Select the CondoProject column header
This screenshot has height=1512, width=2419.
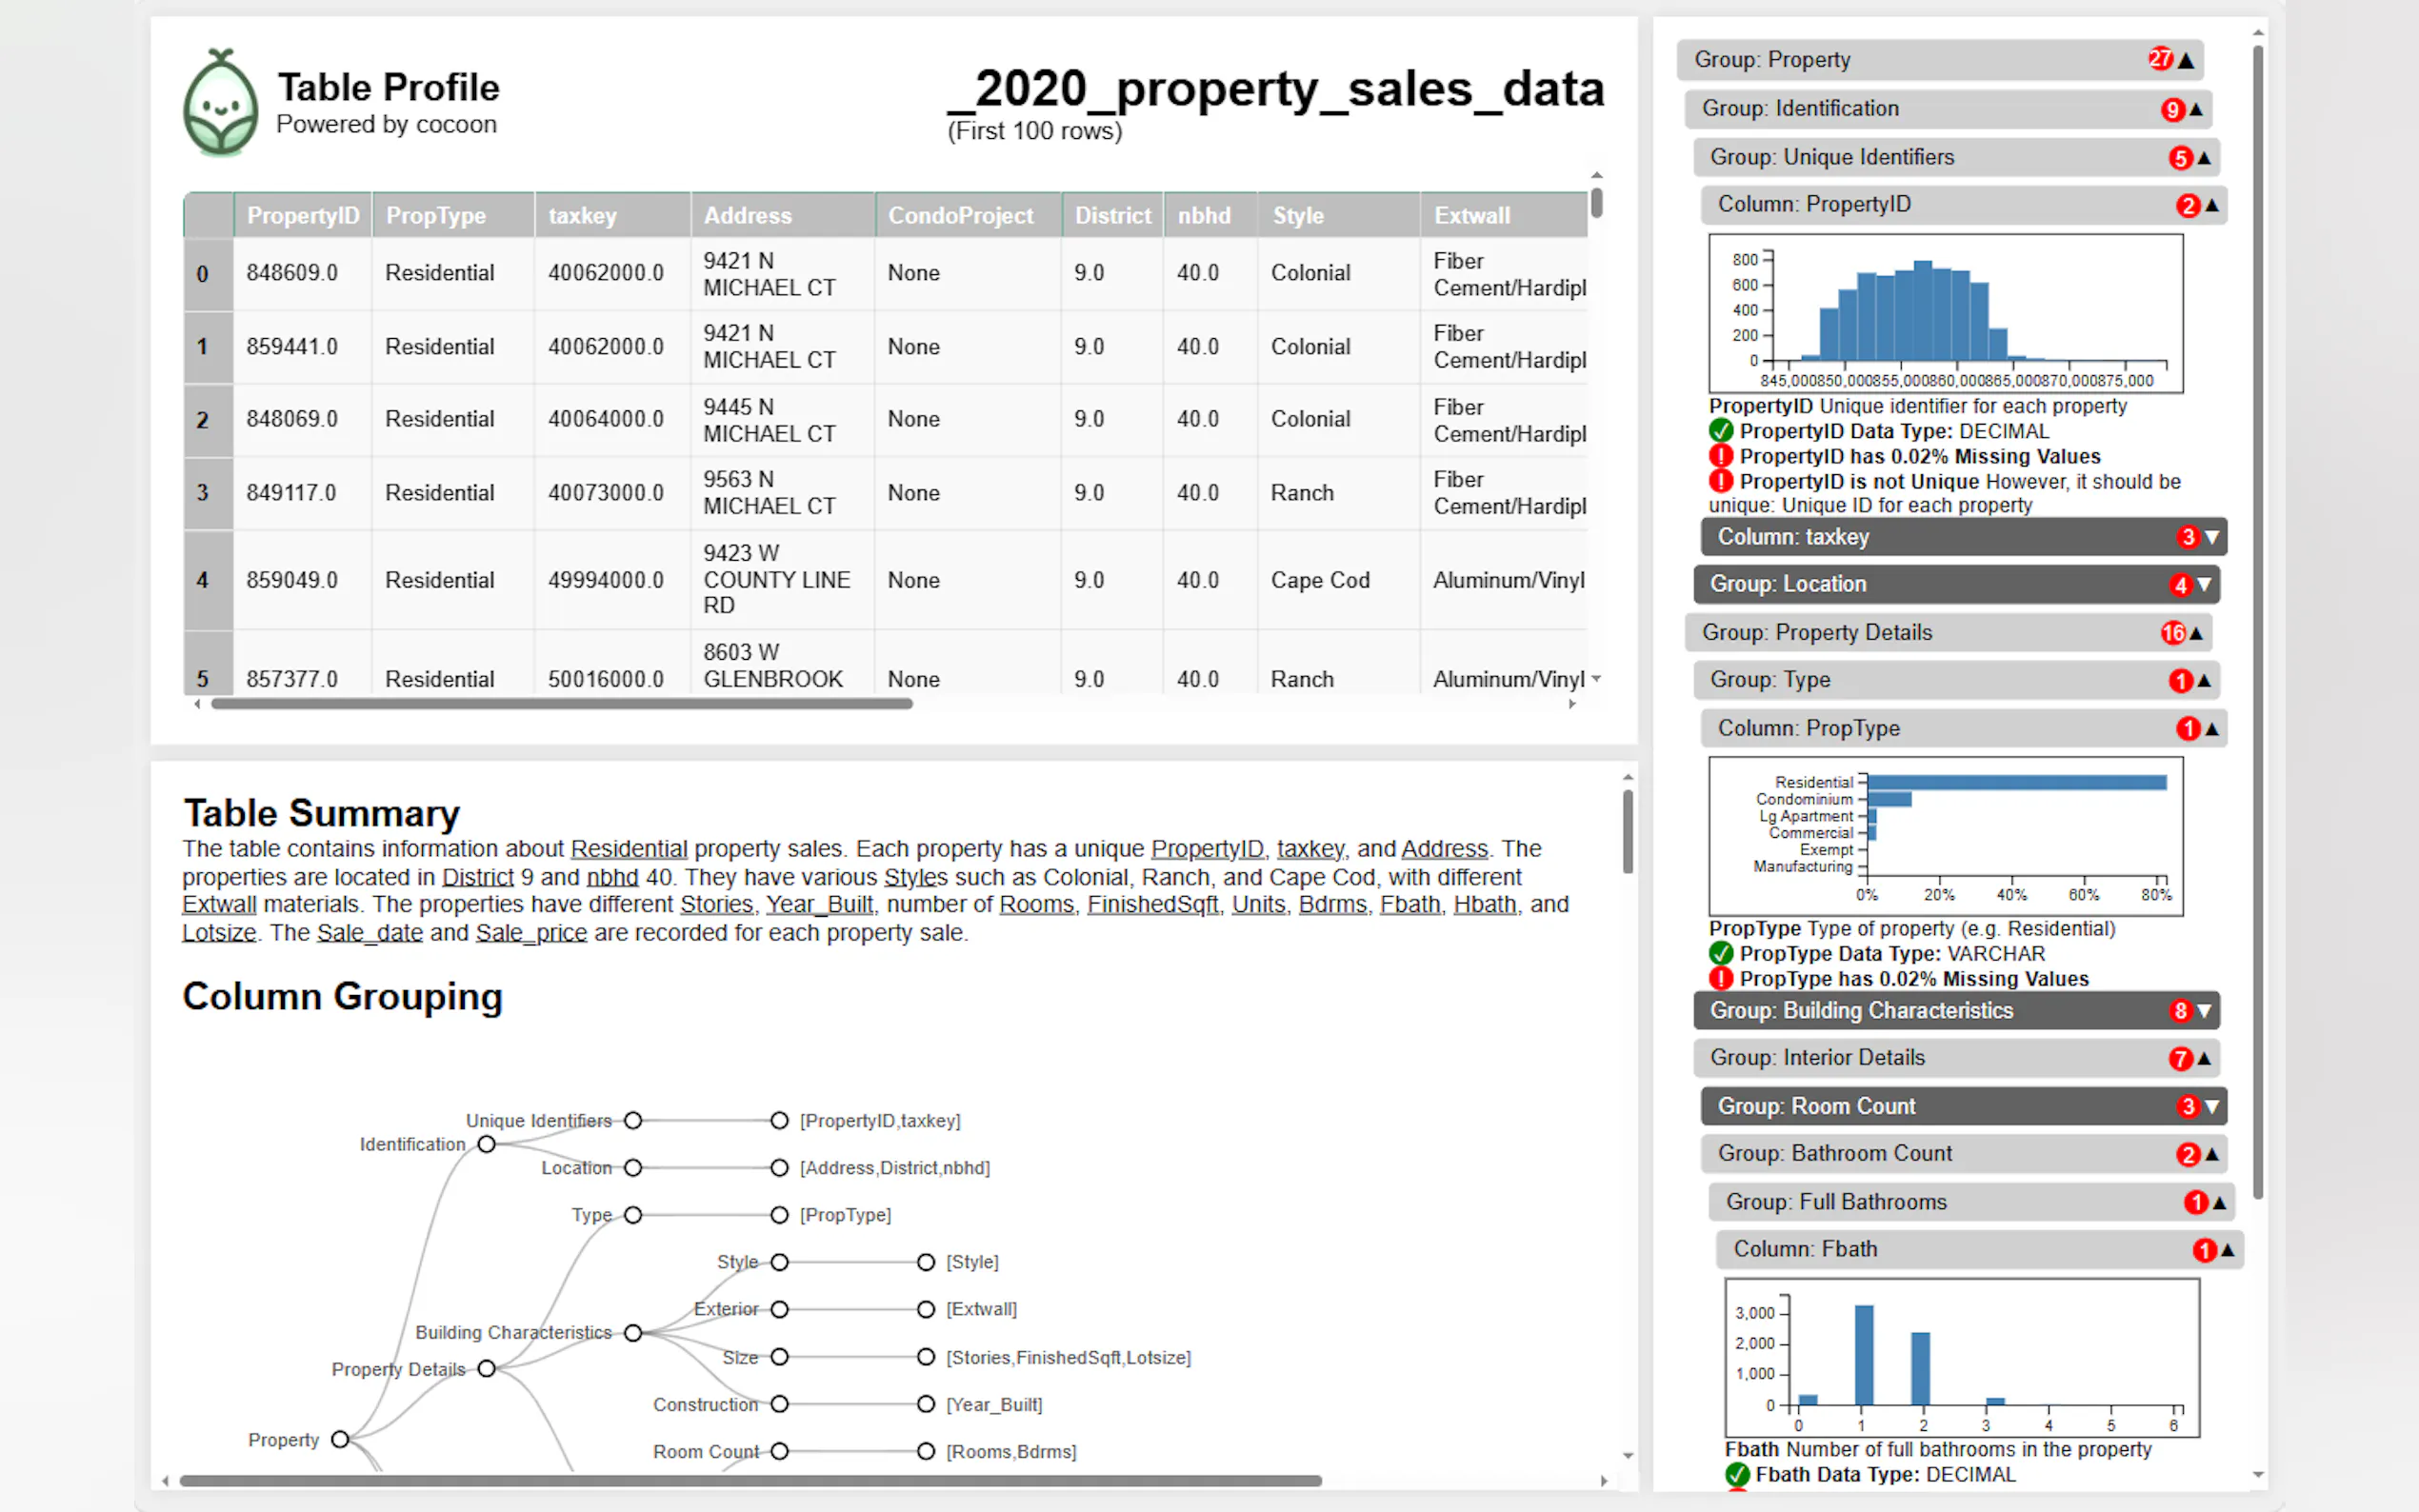click(x=966, y=215)
